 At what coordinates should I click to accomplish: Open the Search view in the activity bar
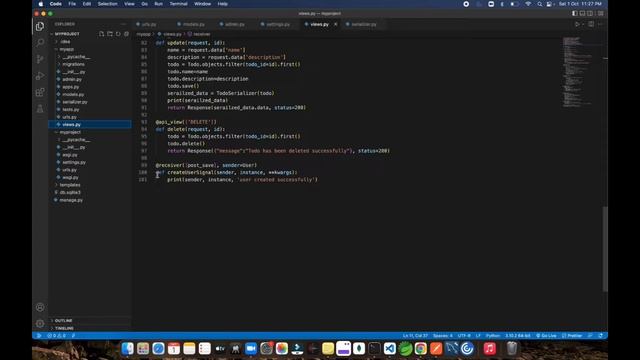point(40,42)
